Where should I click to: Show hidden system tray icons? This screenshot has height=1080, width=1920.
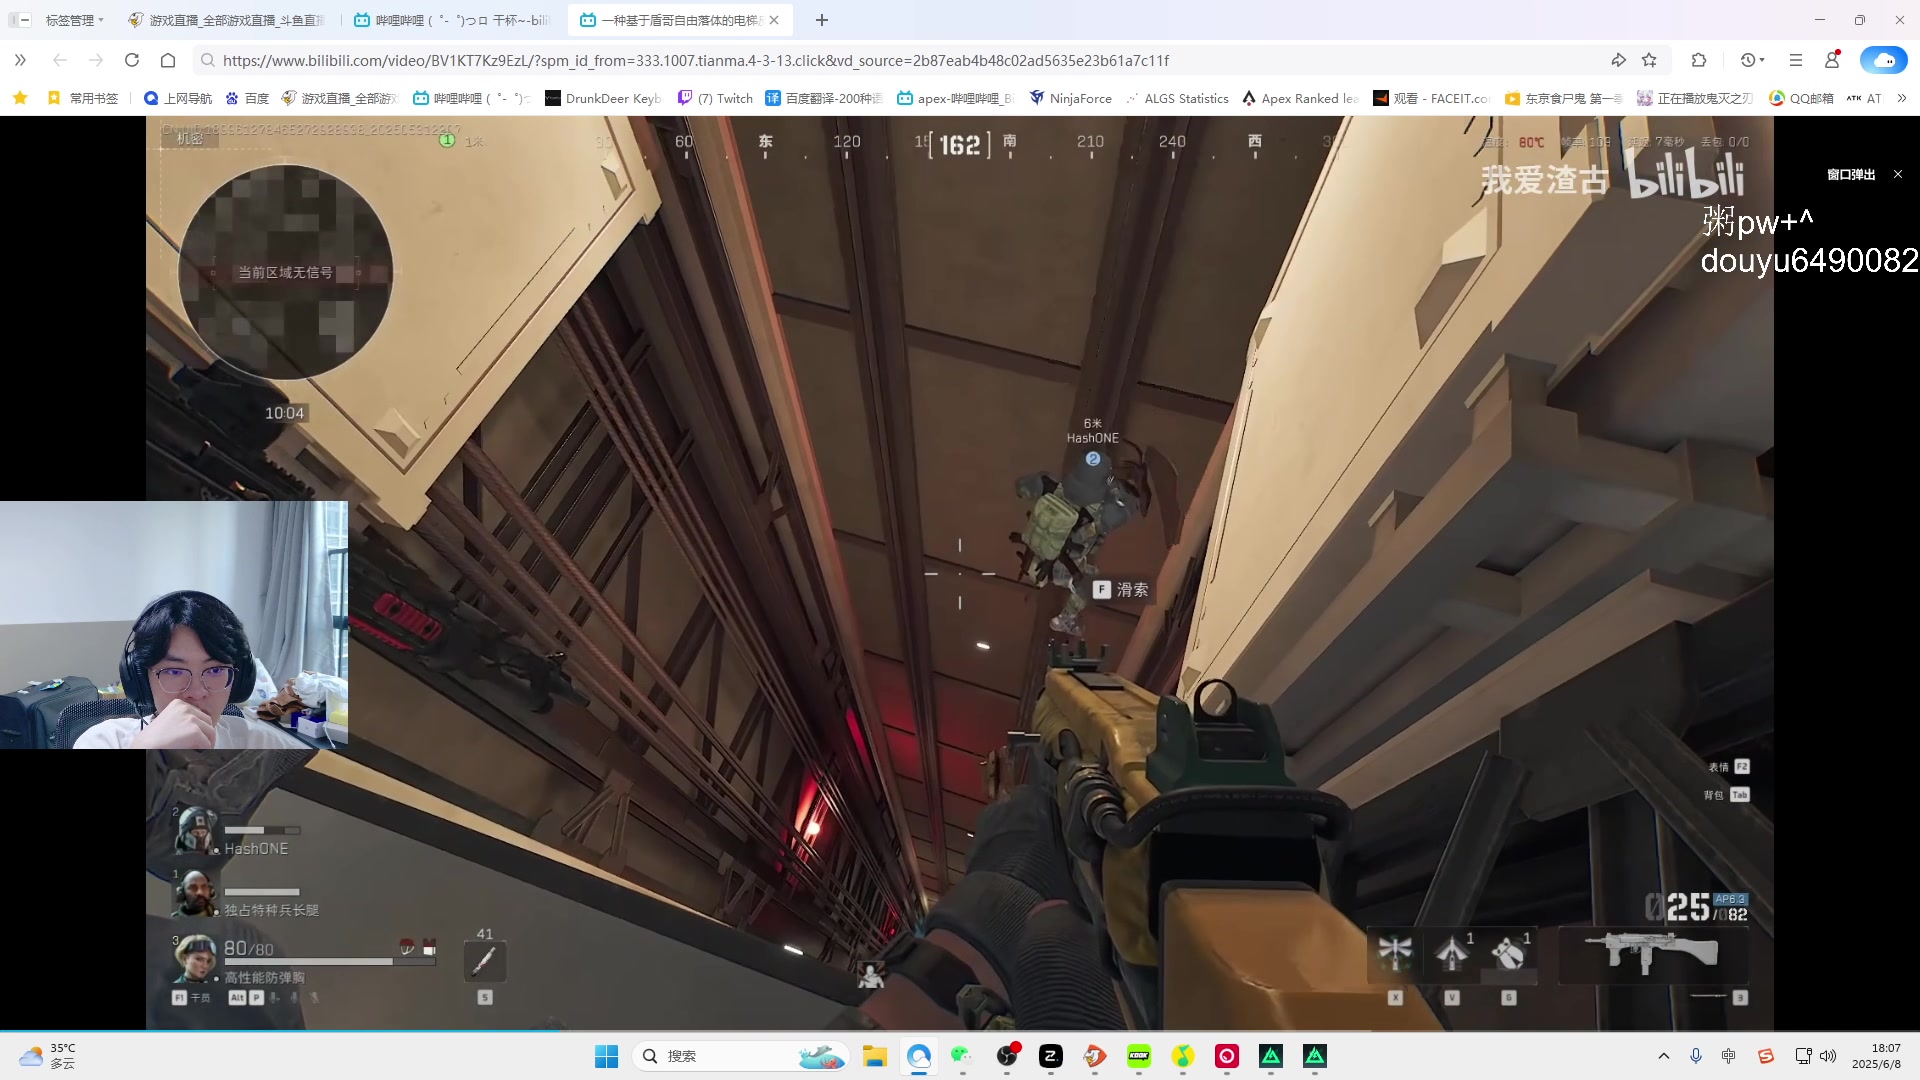click(1664, 1056)
